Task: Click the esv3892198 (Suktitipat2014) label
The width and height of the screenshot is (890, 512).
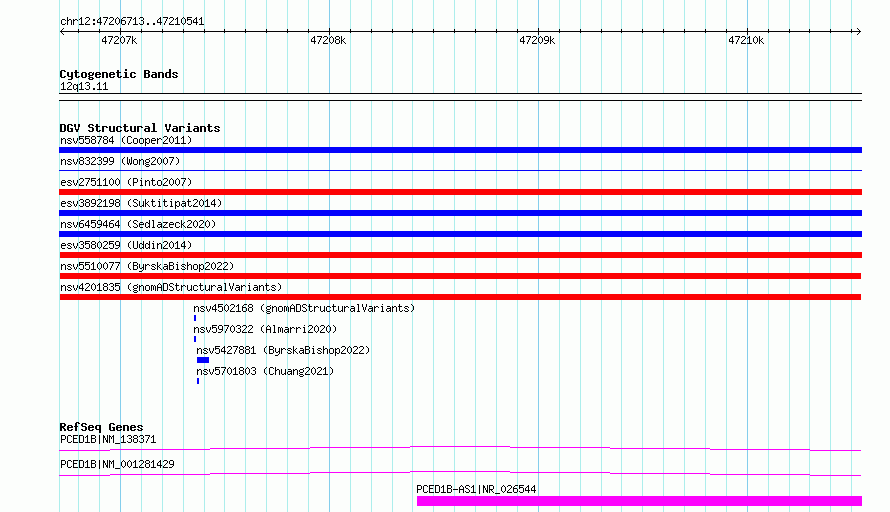Action: tap(141, 203)
